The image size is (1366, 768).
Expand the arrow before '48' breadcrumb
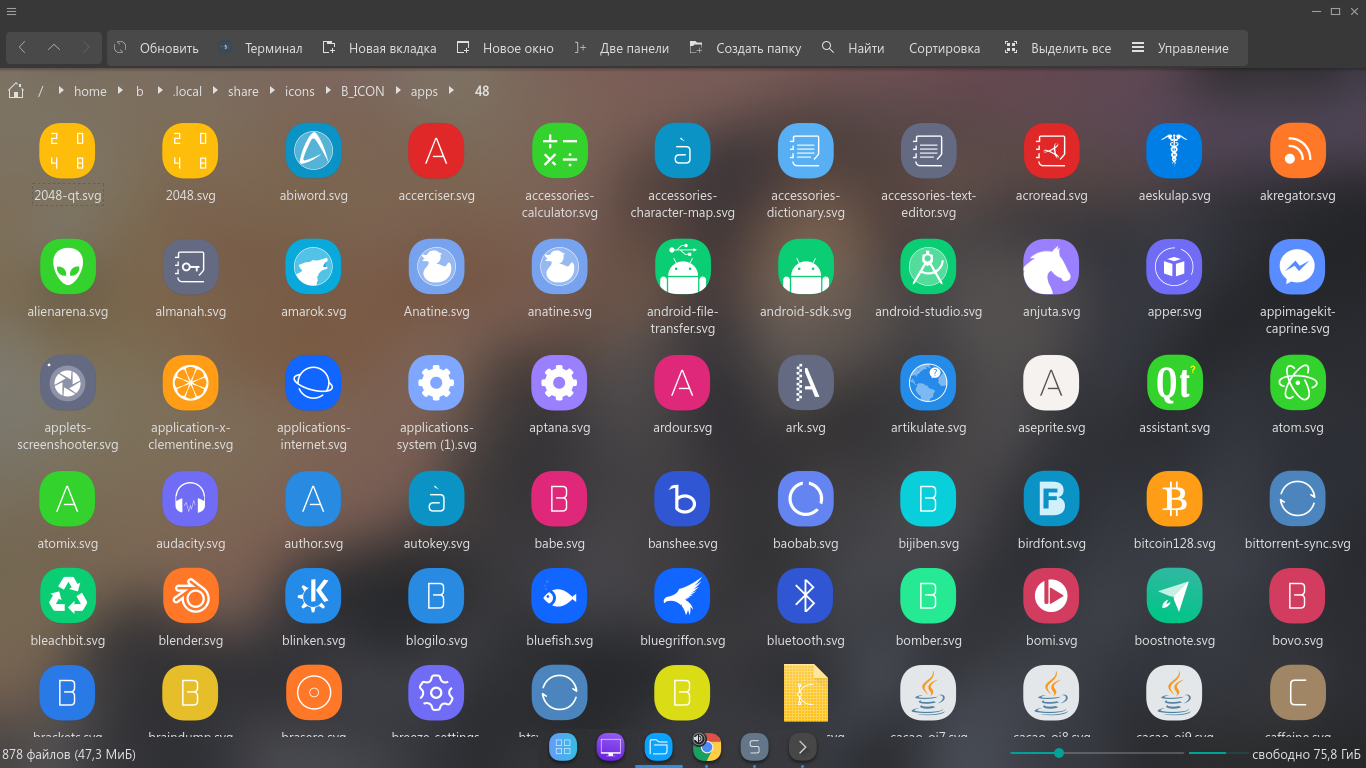(452, 90)
